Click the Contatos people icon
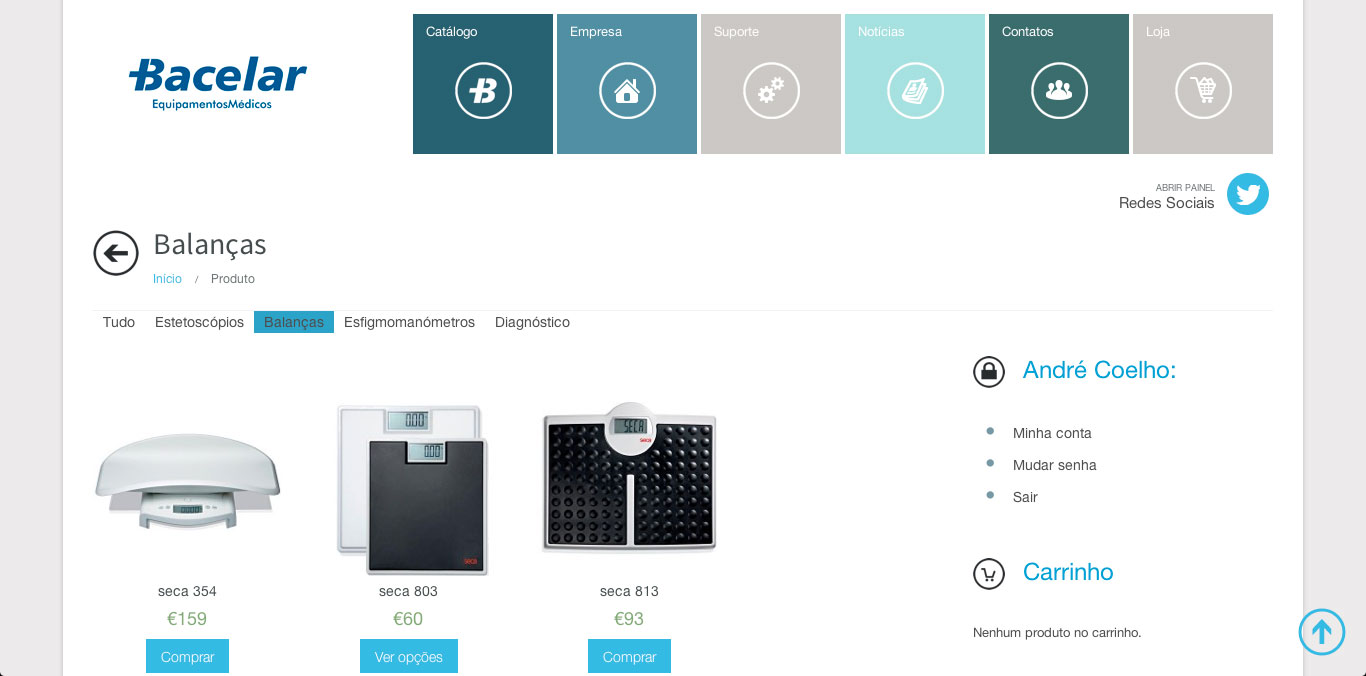This screenshot has height=676, width=1366. [x=1059, y=91]
